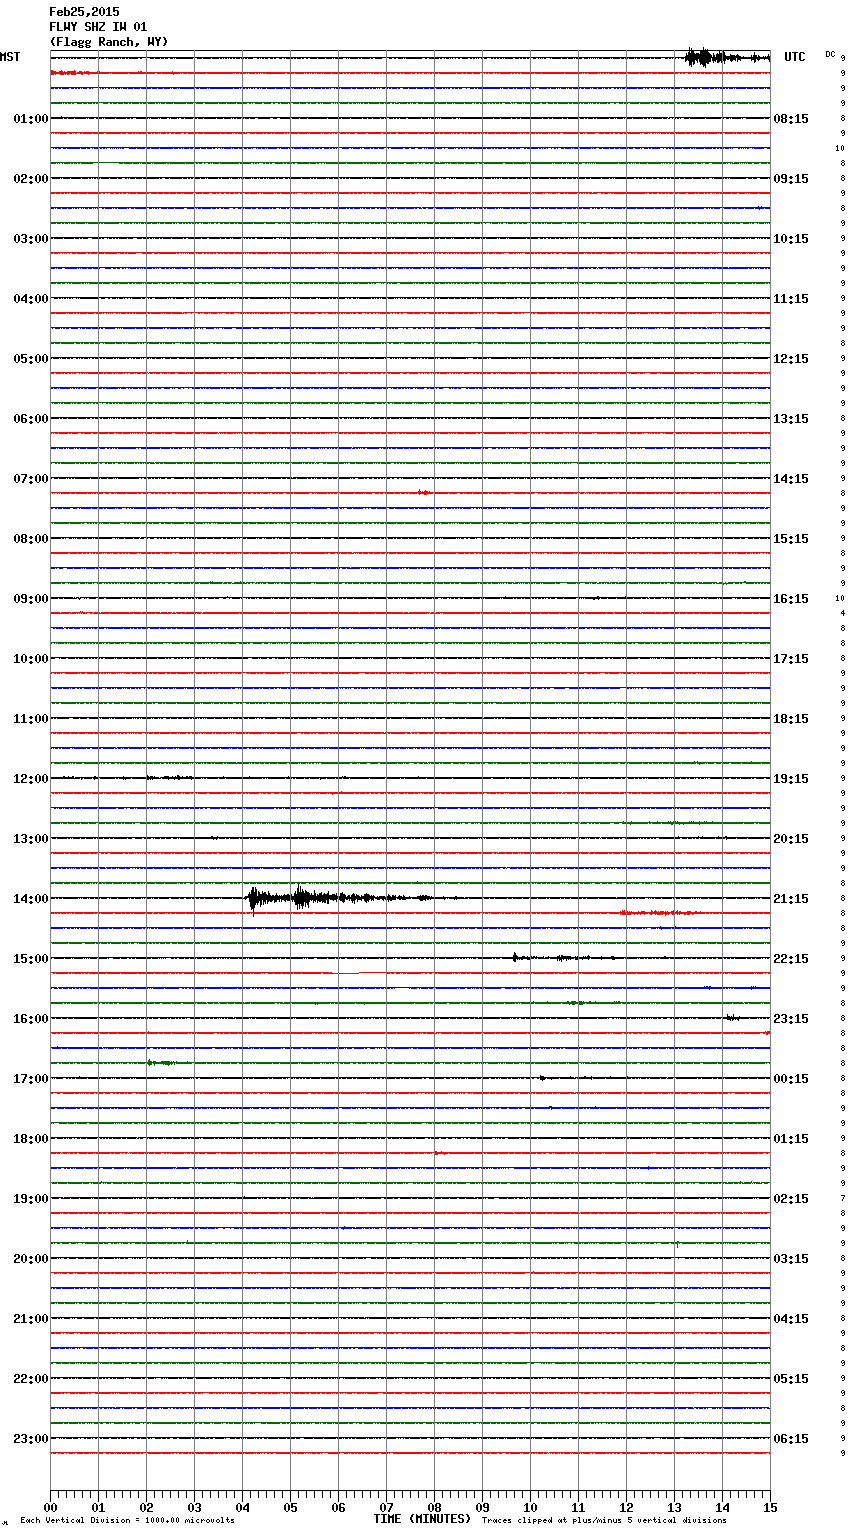Select the 12:00 MST row label
This screenshot has width=850, height=1534.
point(31,779)
